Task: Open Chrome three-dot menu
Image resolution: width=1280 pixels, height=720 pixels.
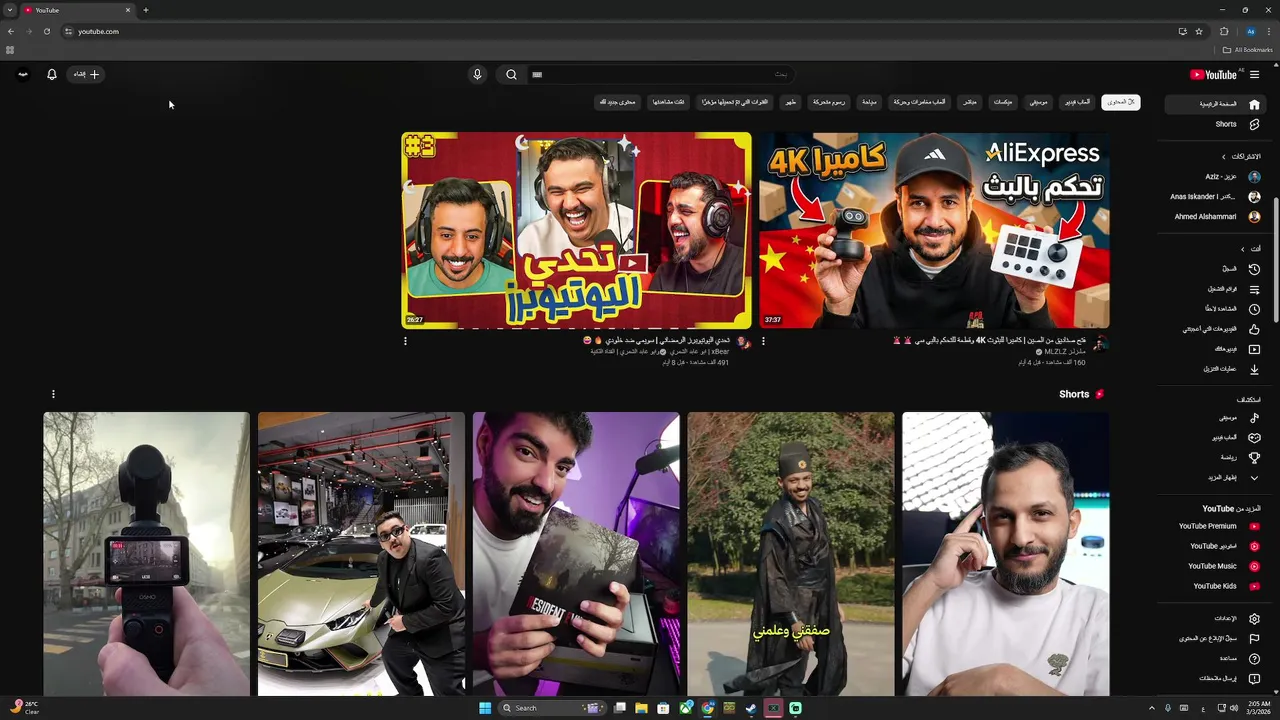Action: click(1269, 31)
